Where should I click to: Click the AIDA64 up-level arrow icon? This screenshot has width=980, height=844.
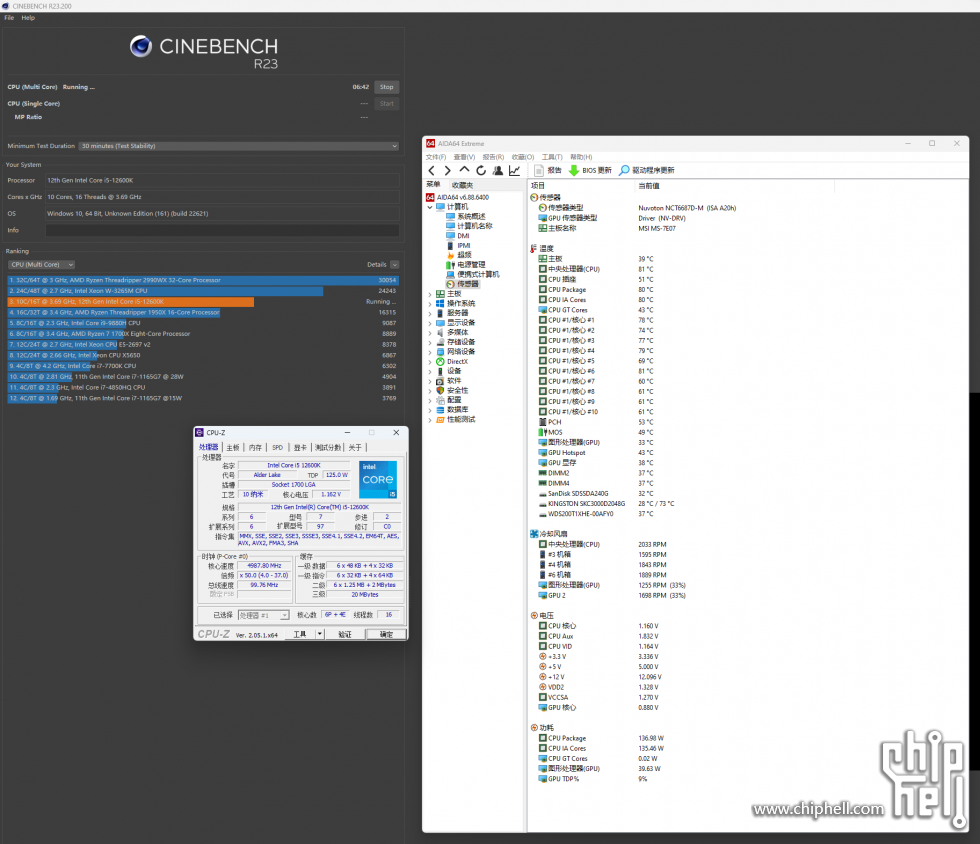(x=464, y=170)
